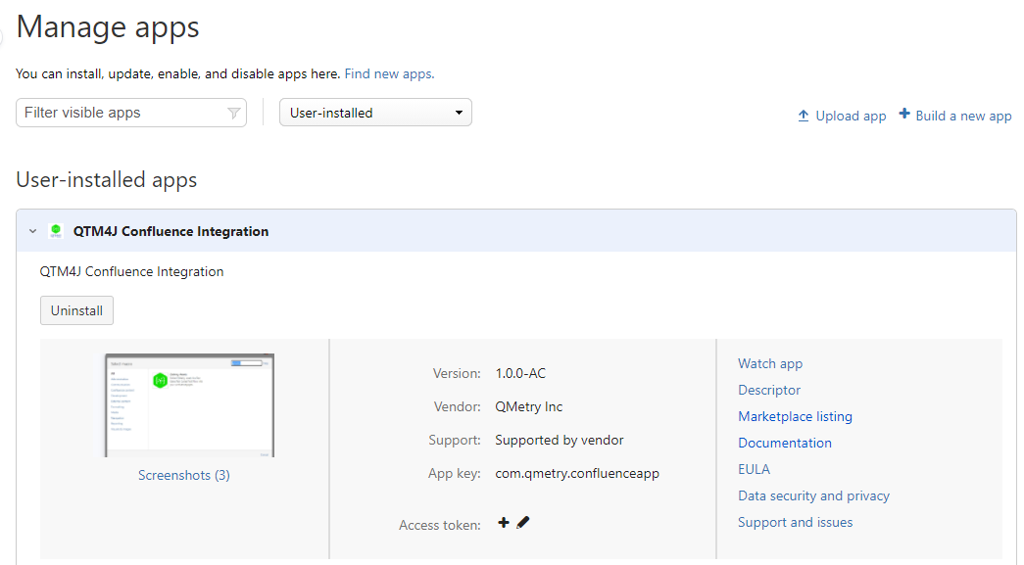Image resolution: width=1024 pixels, height=565 pixels.
Task: Click the Watch app link
Action: point(770,364)
